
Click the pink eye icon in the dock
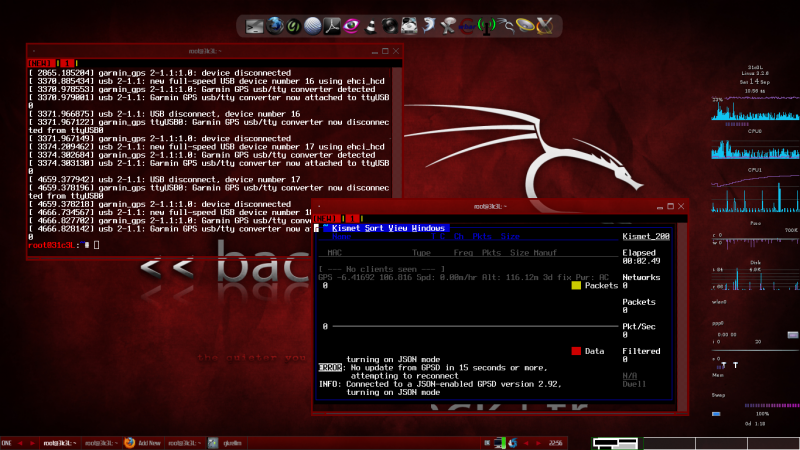(x=352, y=24)
